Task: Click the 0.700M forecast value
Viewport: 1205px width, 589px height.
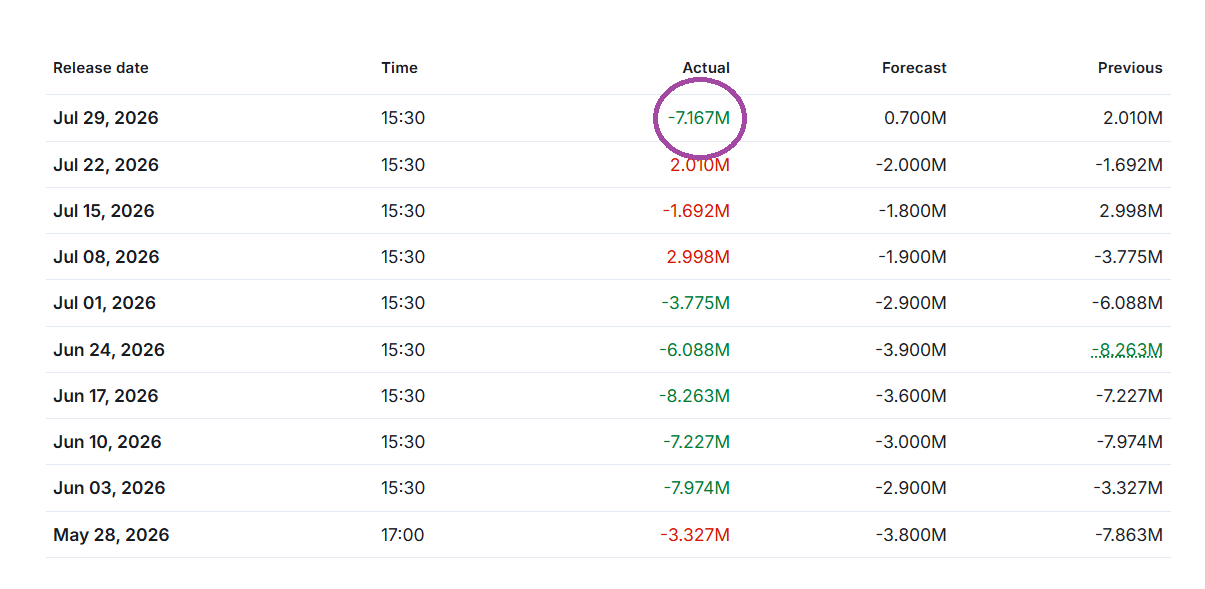Action: pyautogui.click(x=915, y=118)
